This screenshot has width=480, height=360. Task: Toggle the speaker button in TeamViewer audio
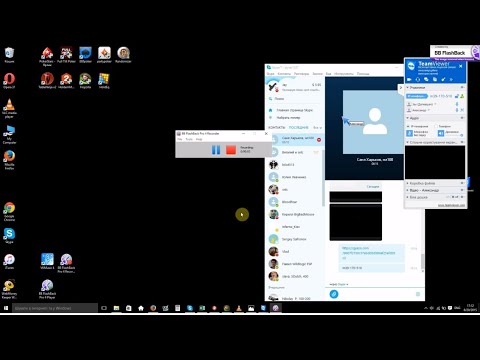pyautogui.click(x=441, y=133)
